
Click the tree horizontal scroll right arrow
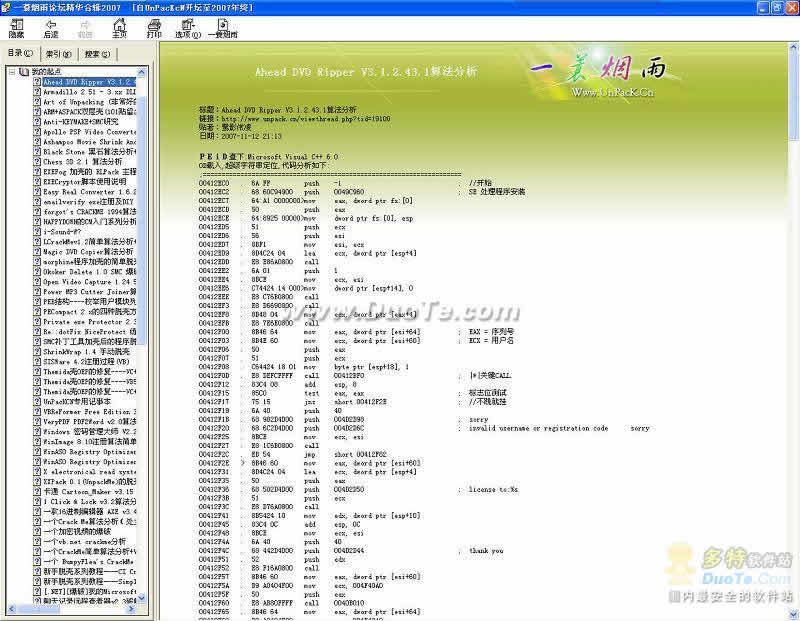click(131, 609)
